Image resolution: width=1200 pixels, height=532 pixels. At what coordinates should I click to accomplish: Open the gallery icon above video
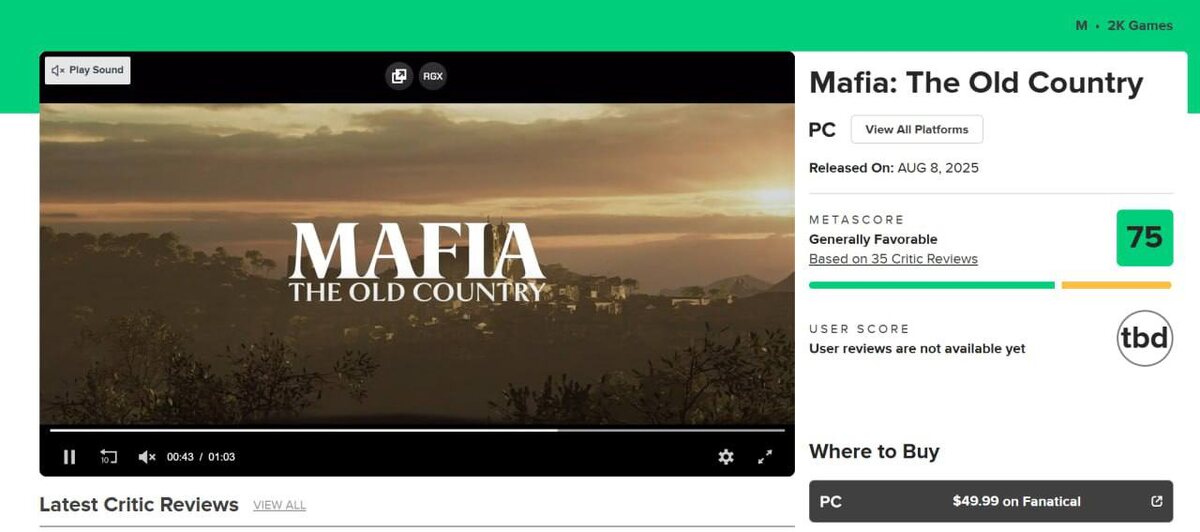click(399, 76)
